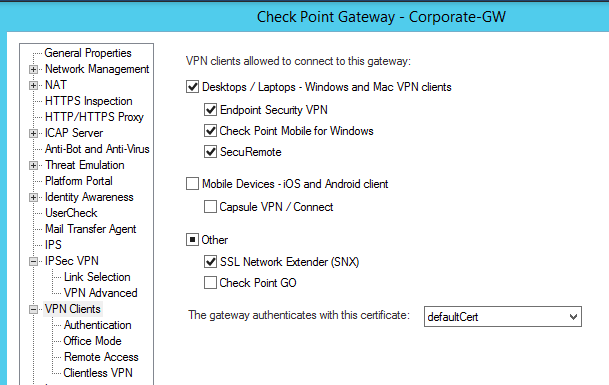Select Threat Emulation tree item
This screenshot has height=385, width=609.
(85, 165)
